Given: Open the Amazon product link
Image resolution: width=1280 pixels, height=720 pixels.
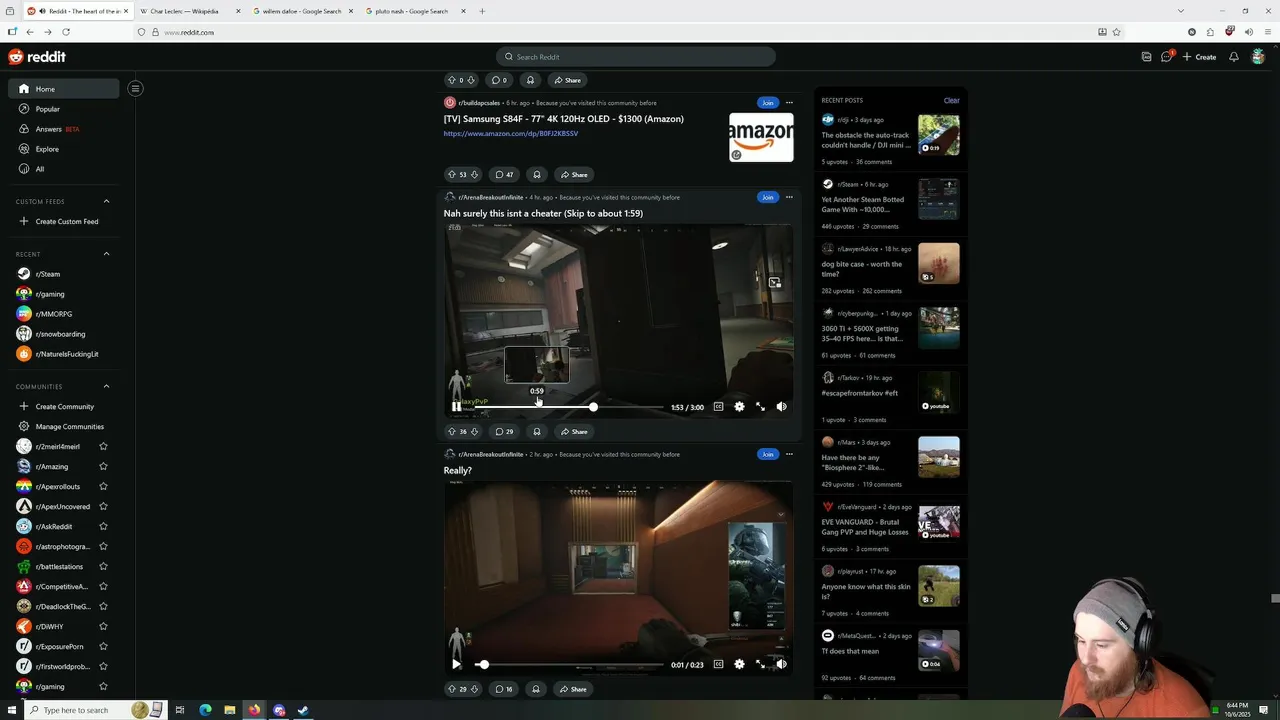Looking at the screenshot, I should [511, 133].
